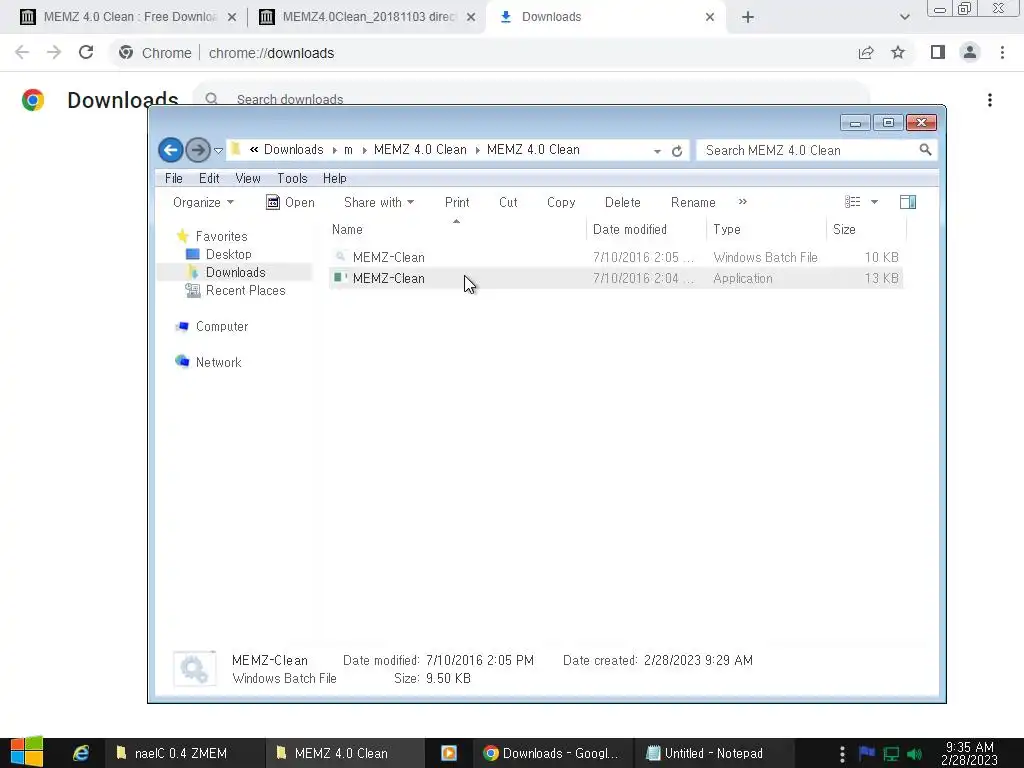Sort by the Size column header
Image resolution: width=1024 pixels, height=768 pixels.
pyautogui.click(x=867, y=229)
